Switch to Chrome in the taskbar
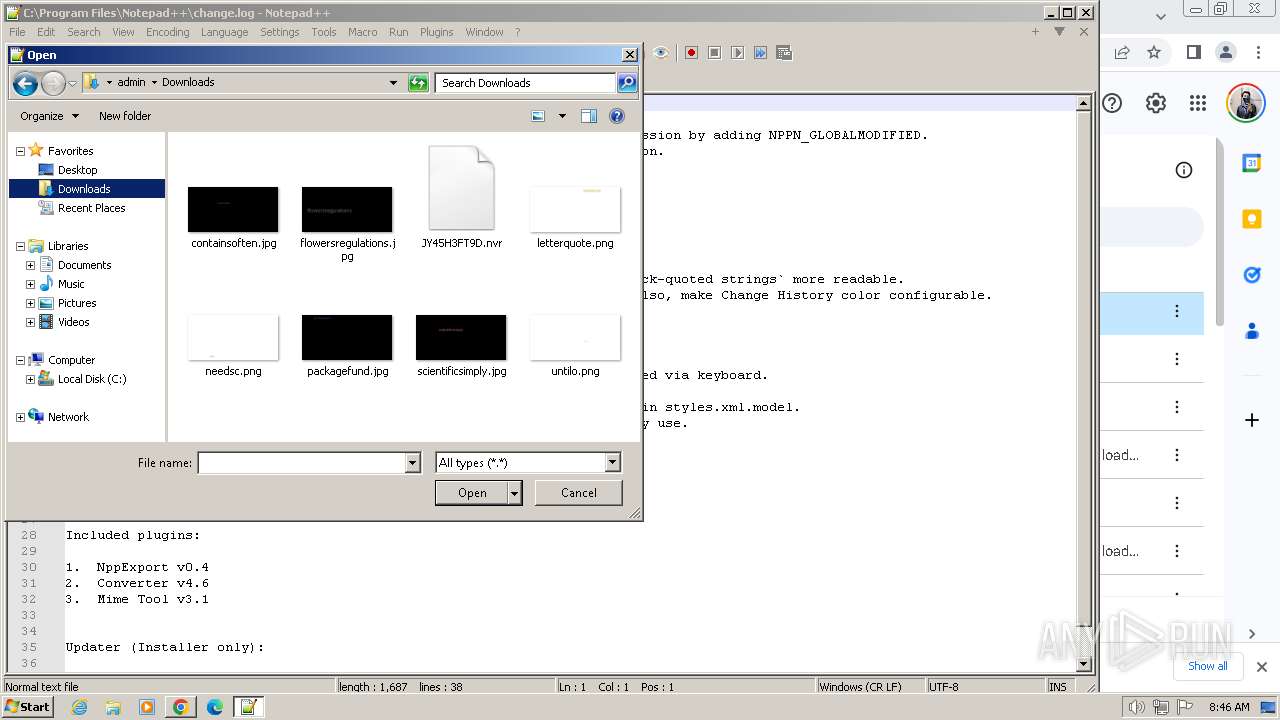This screenshot has height=720, width=1280. coord(181,707)
